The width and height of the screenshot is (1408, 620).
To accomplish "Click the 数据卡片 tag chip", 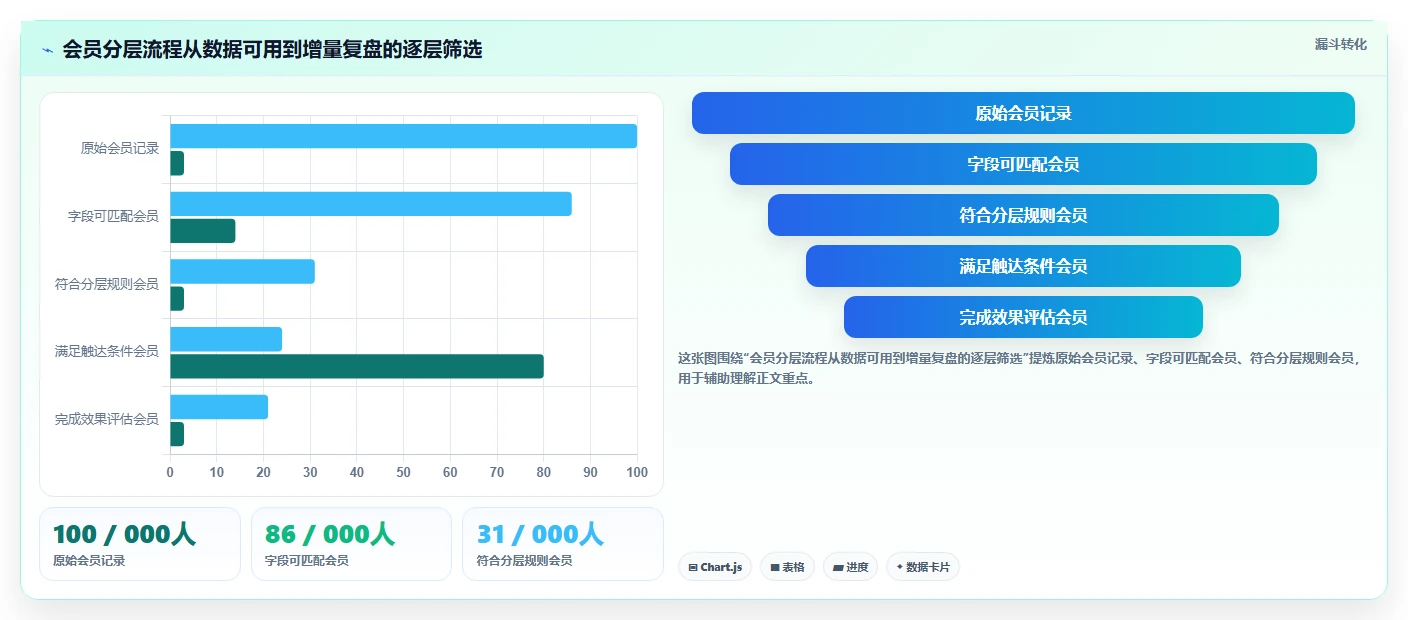I will point(923,567).
